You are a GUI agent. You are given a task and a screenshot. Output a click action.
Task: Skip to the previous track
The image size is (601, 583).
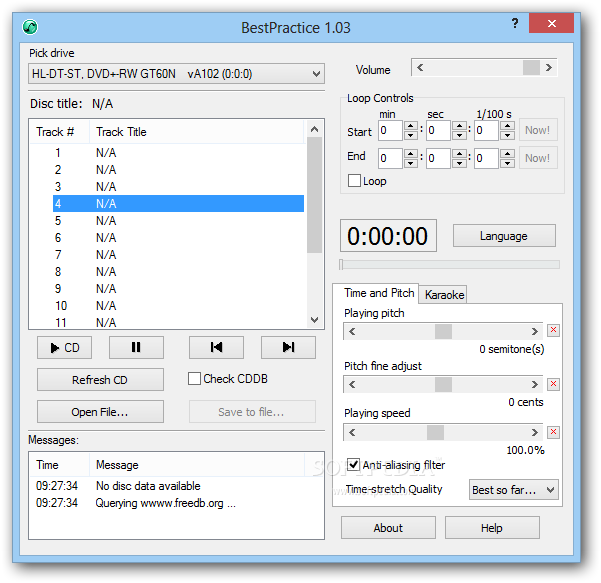pyautogui.click(x=216, y=348)
